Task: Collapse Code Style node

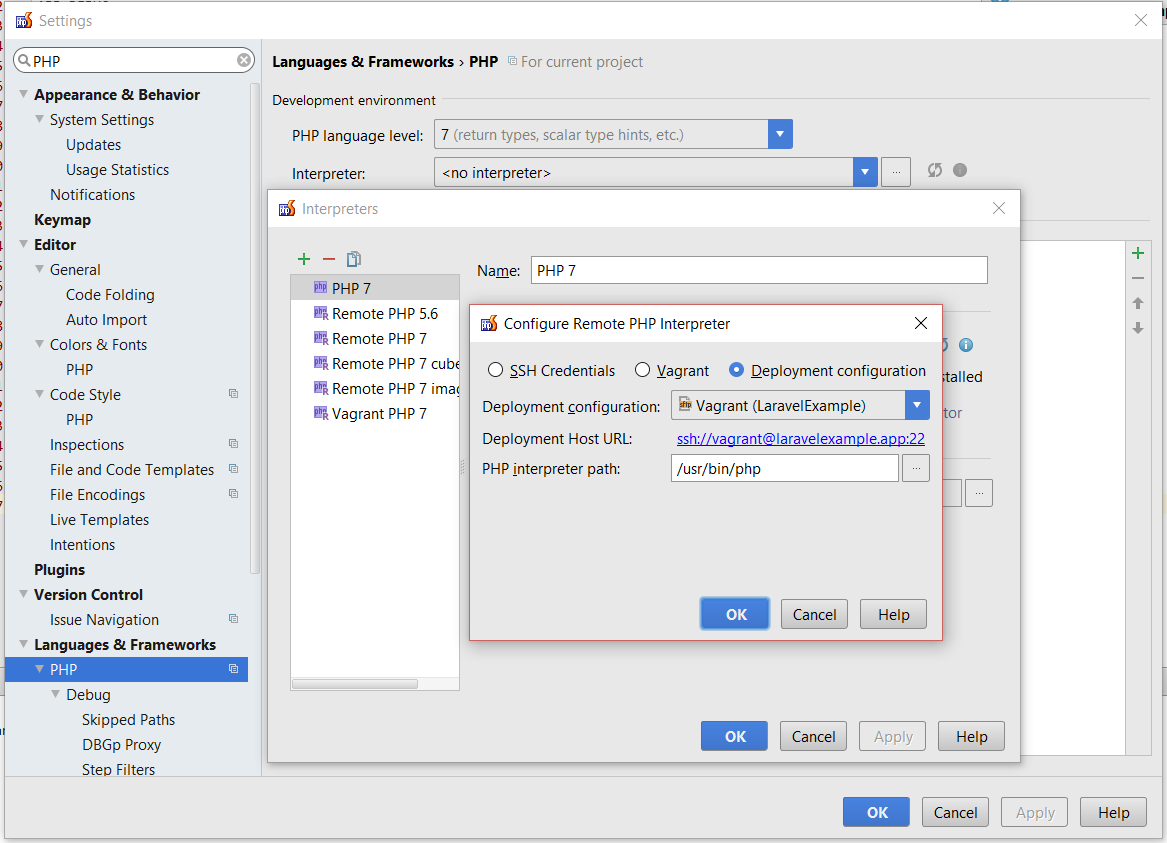Action: click(39, 394)
